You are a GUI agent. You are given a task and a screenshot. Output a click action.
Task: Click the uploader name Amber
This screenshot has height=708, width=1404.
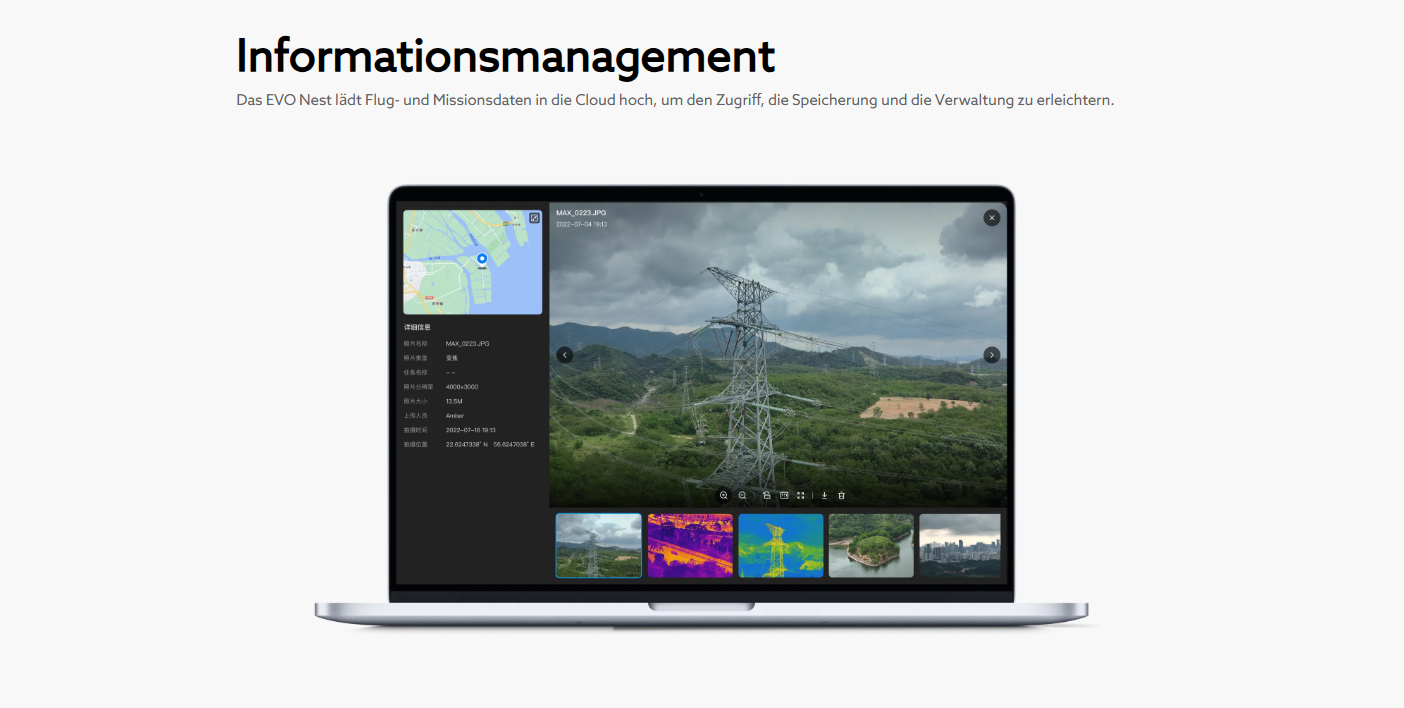455,415
